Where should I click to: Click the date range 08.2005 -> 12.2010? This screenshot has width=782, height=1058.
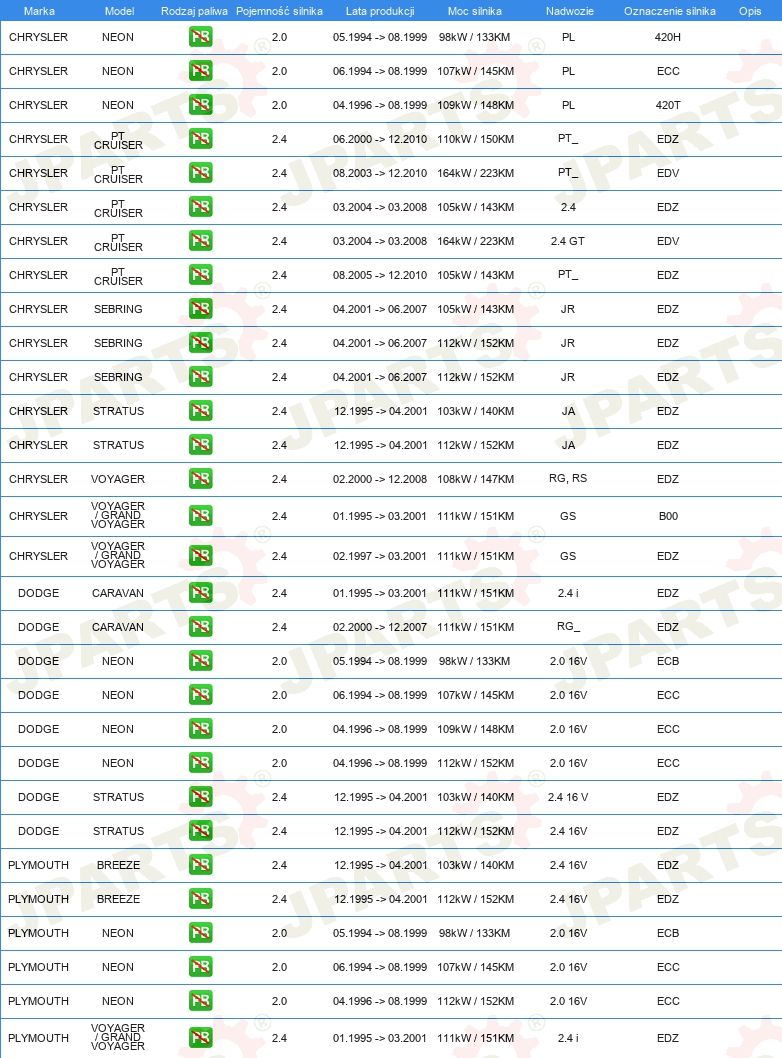(380, 275)
